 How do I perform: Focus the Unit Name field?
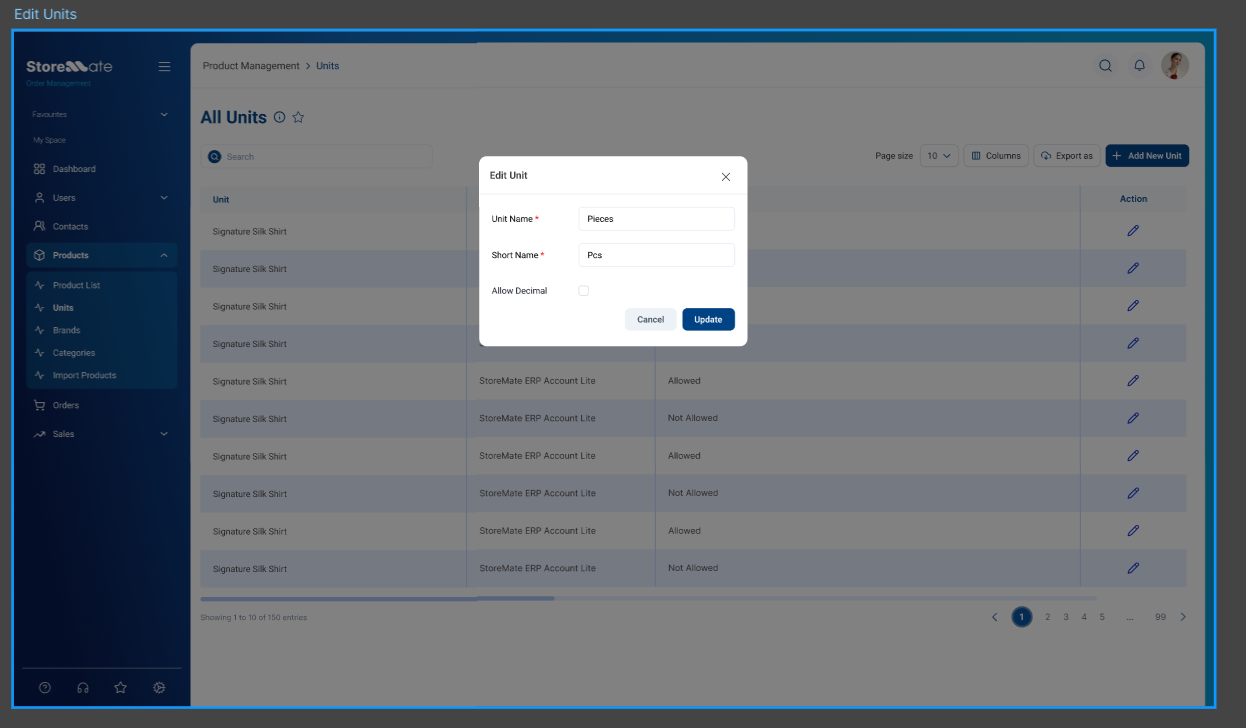tap(656, 219)
